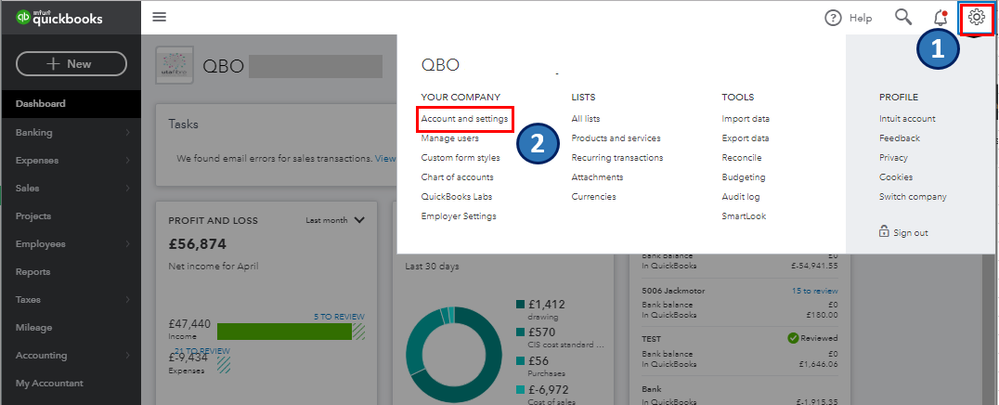Open Custom form styles
This screenshot has width=999, height=405.
click(461, 158)
